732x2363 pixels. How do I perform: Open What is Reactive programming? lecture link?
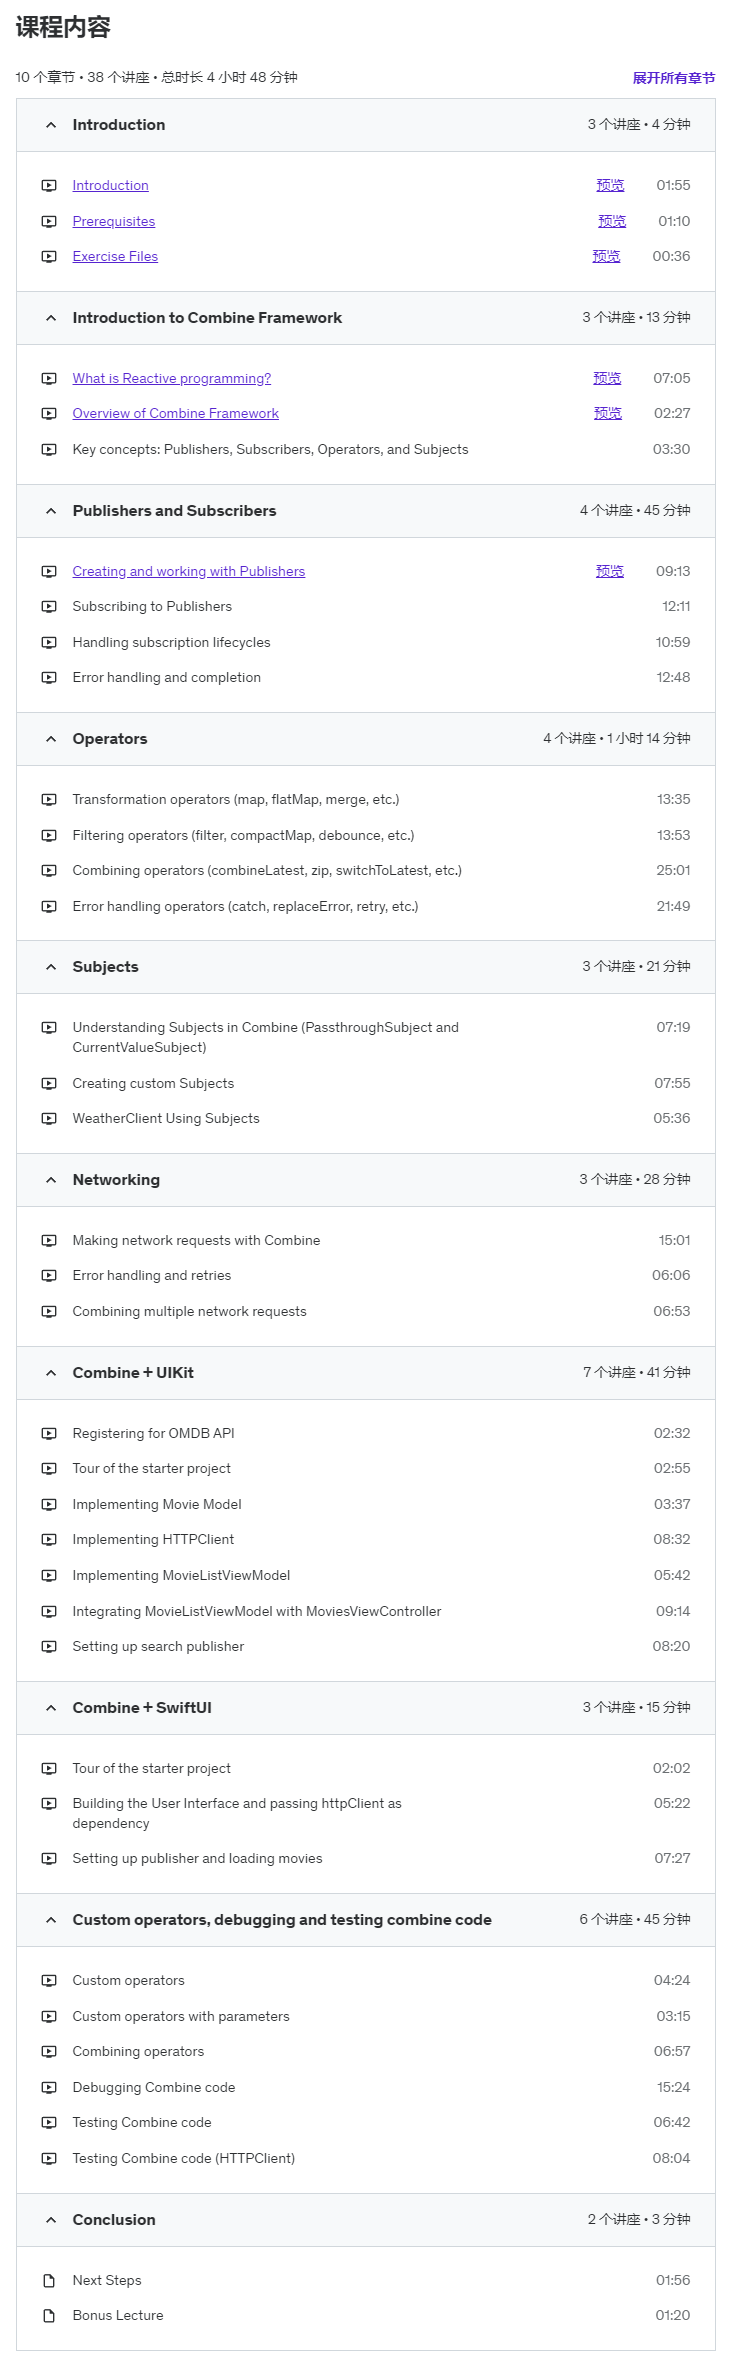tap(172, 379)
